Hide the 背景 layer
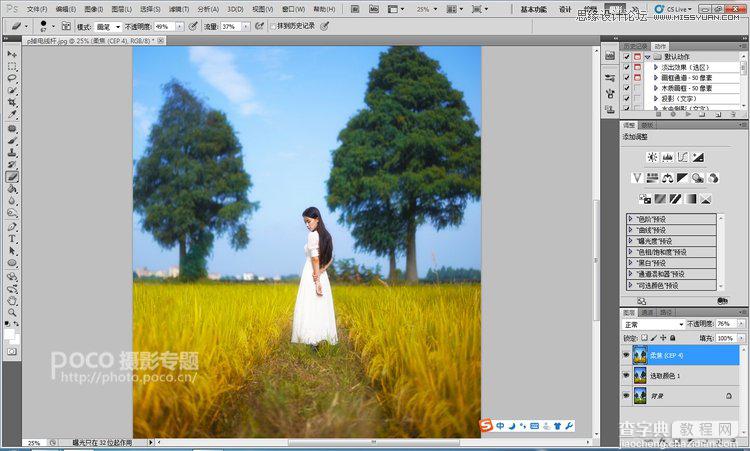 626,396
